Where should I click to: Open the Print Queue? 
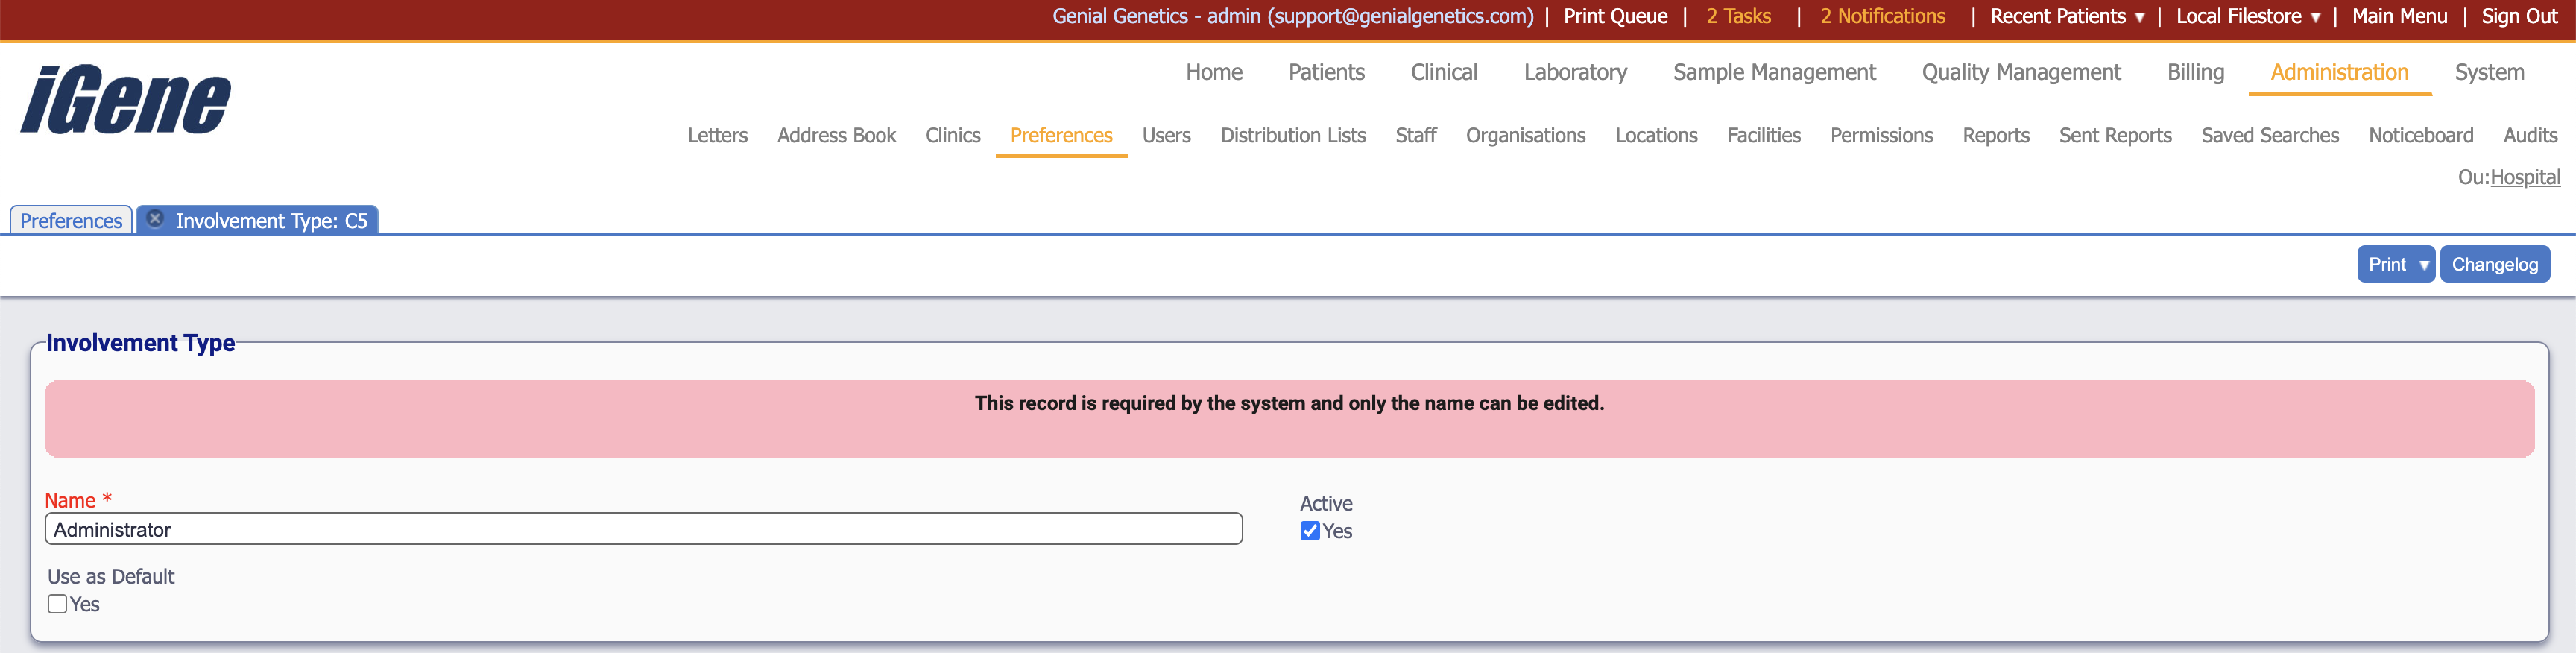coord(1615,16)
